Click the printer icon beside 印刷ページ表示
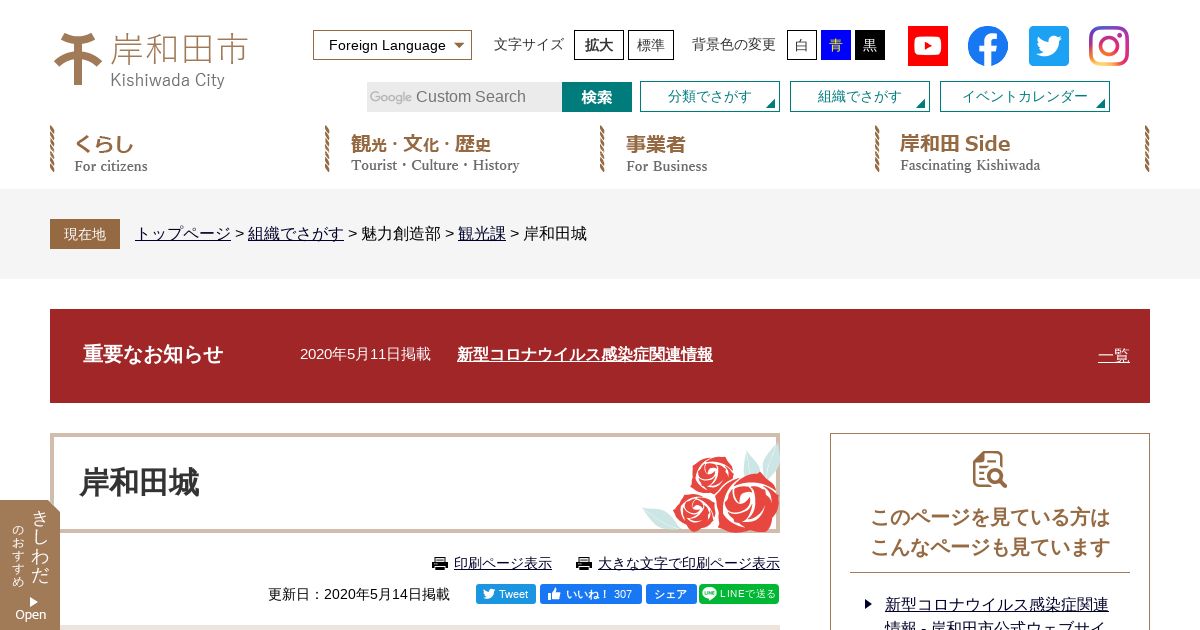Viewport: 1200px width, 630px height. pyautogui.click(x=440, y=564)
